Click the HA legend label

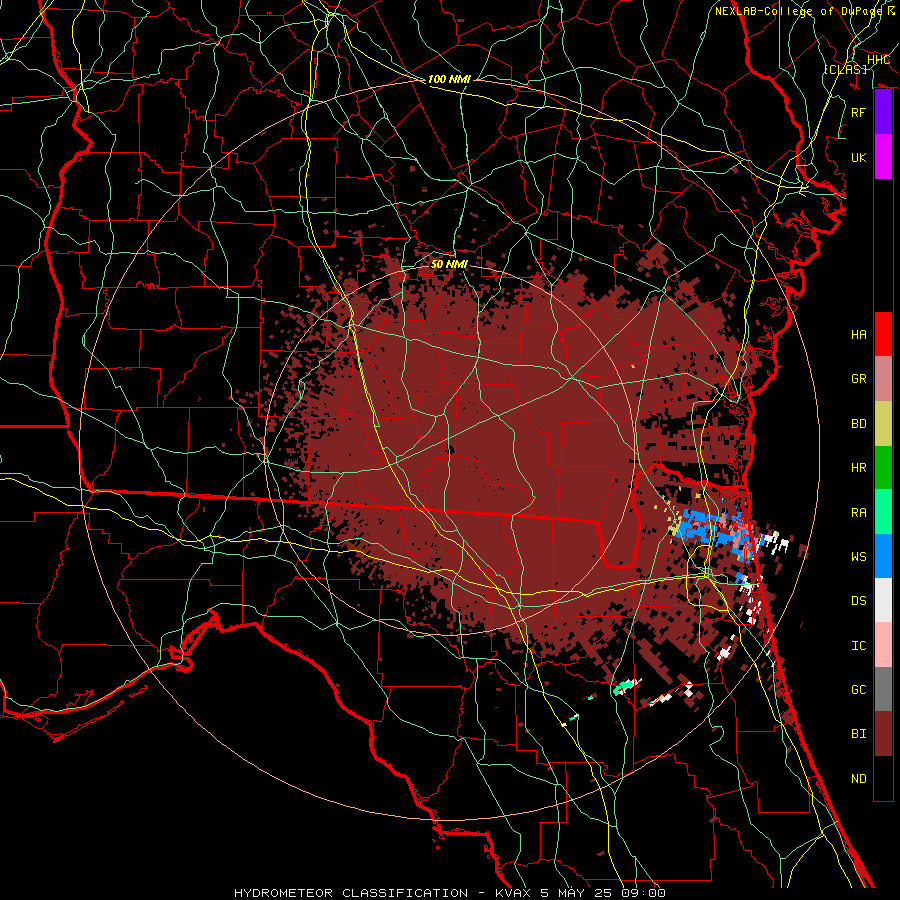858,335
